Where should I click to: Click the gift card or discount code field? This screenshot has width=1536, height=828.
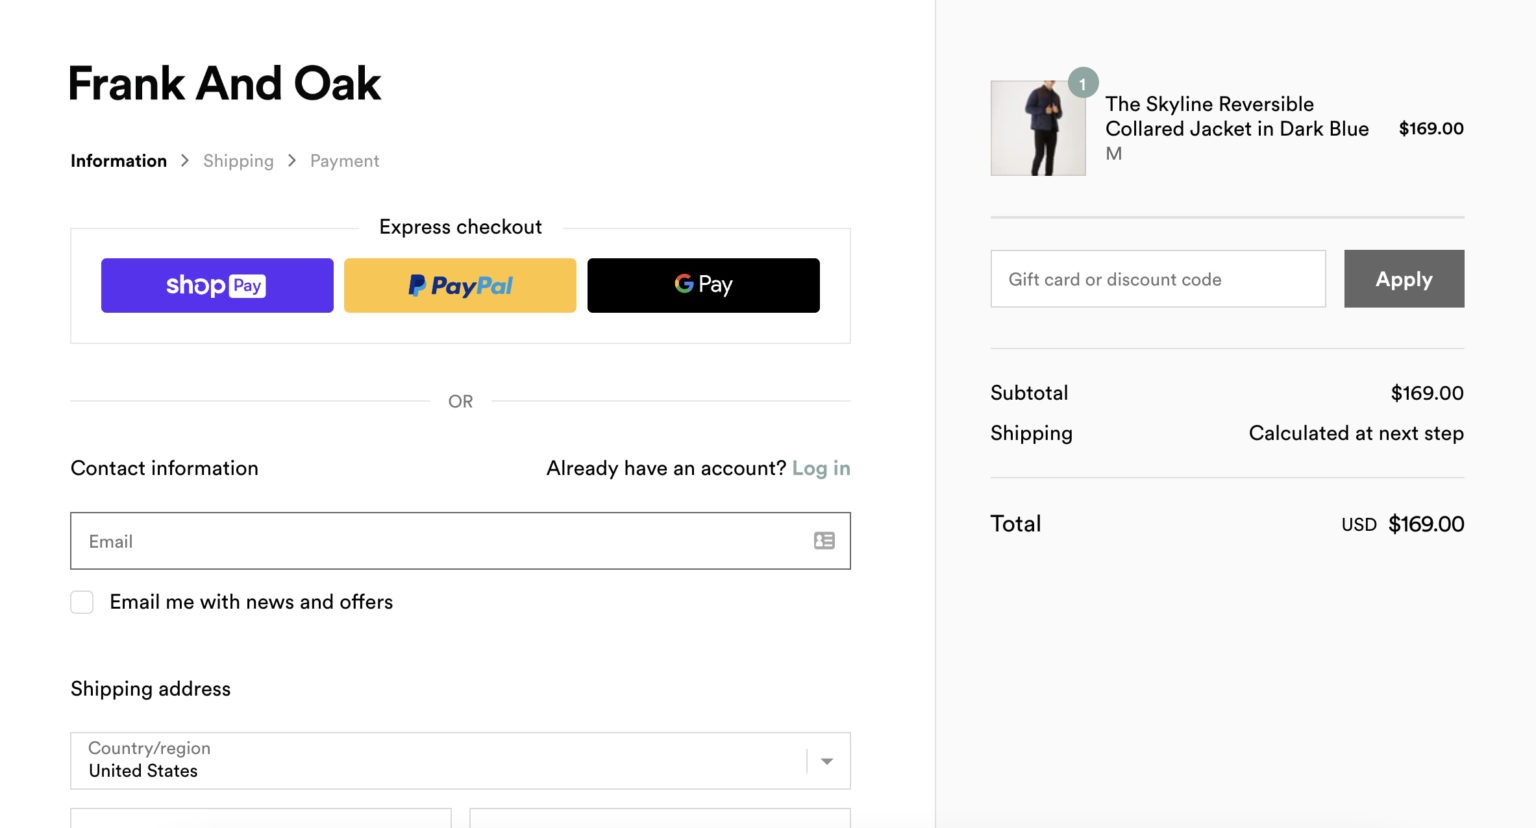[1157, 279]
